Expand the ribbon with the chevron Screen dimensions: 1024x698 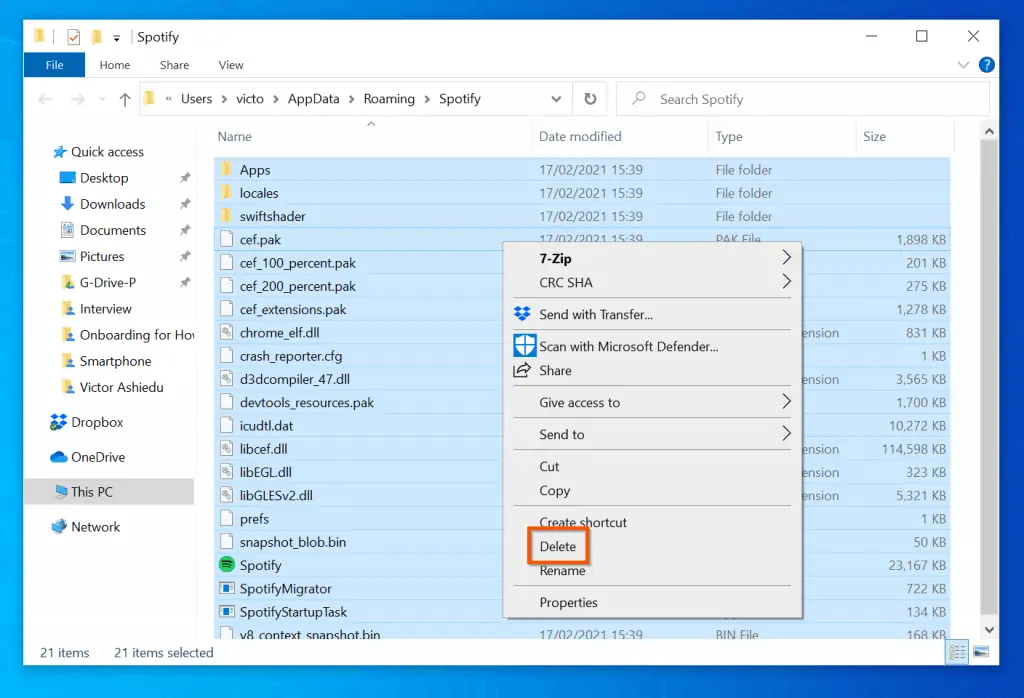[x=963, y=65]
